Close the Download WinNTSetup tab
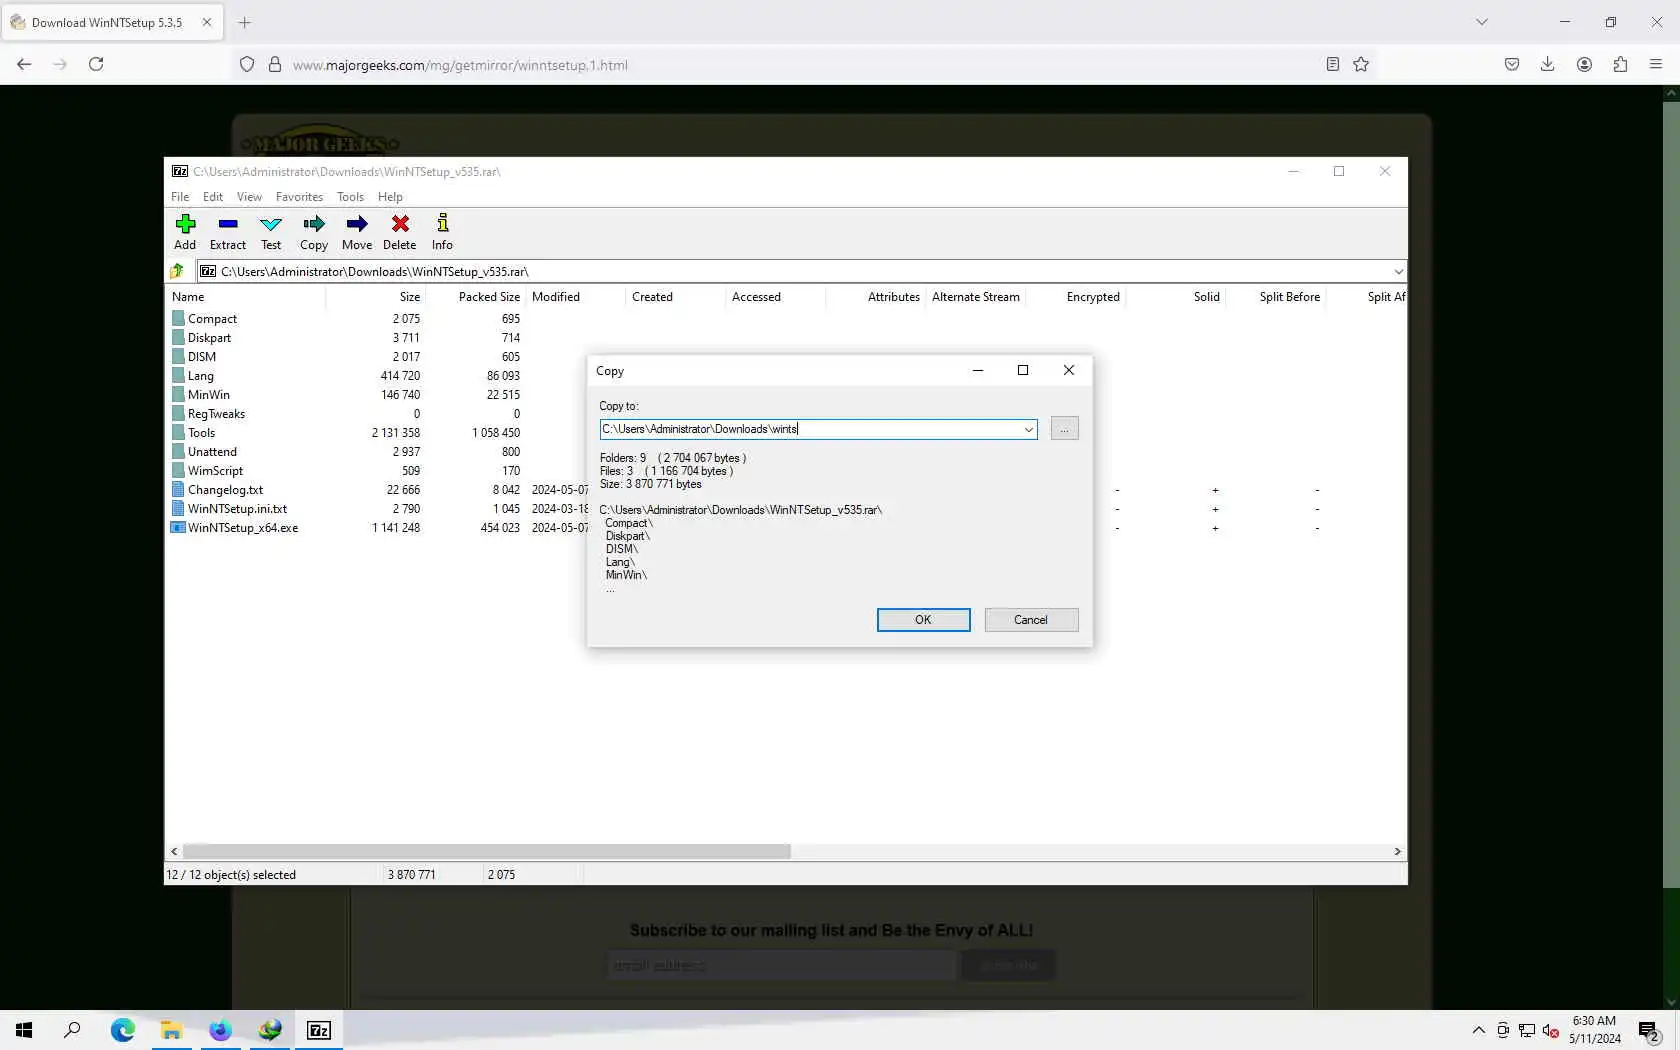Screen dimensions: 1680x1050 [207, 22]
